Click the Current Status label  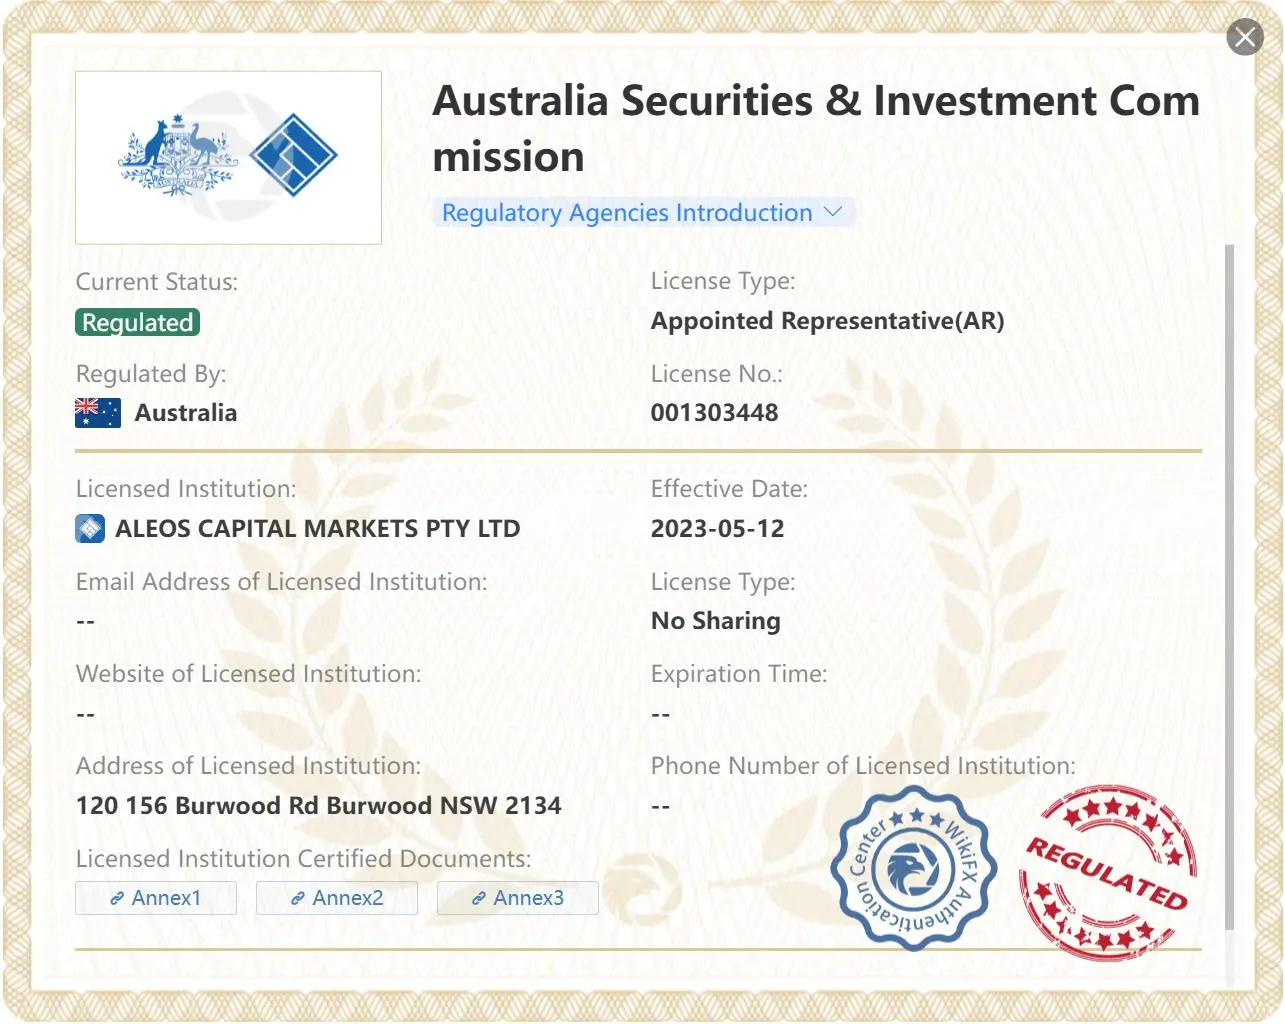pyautogui.click(x=157, y=282)
